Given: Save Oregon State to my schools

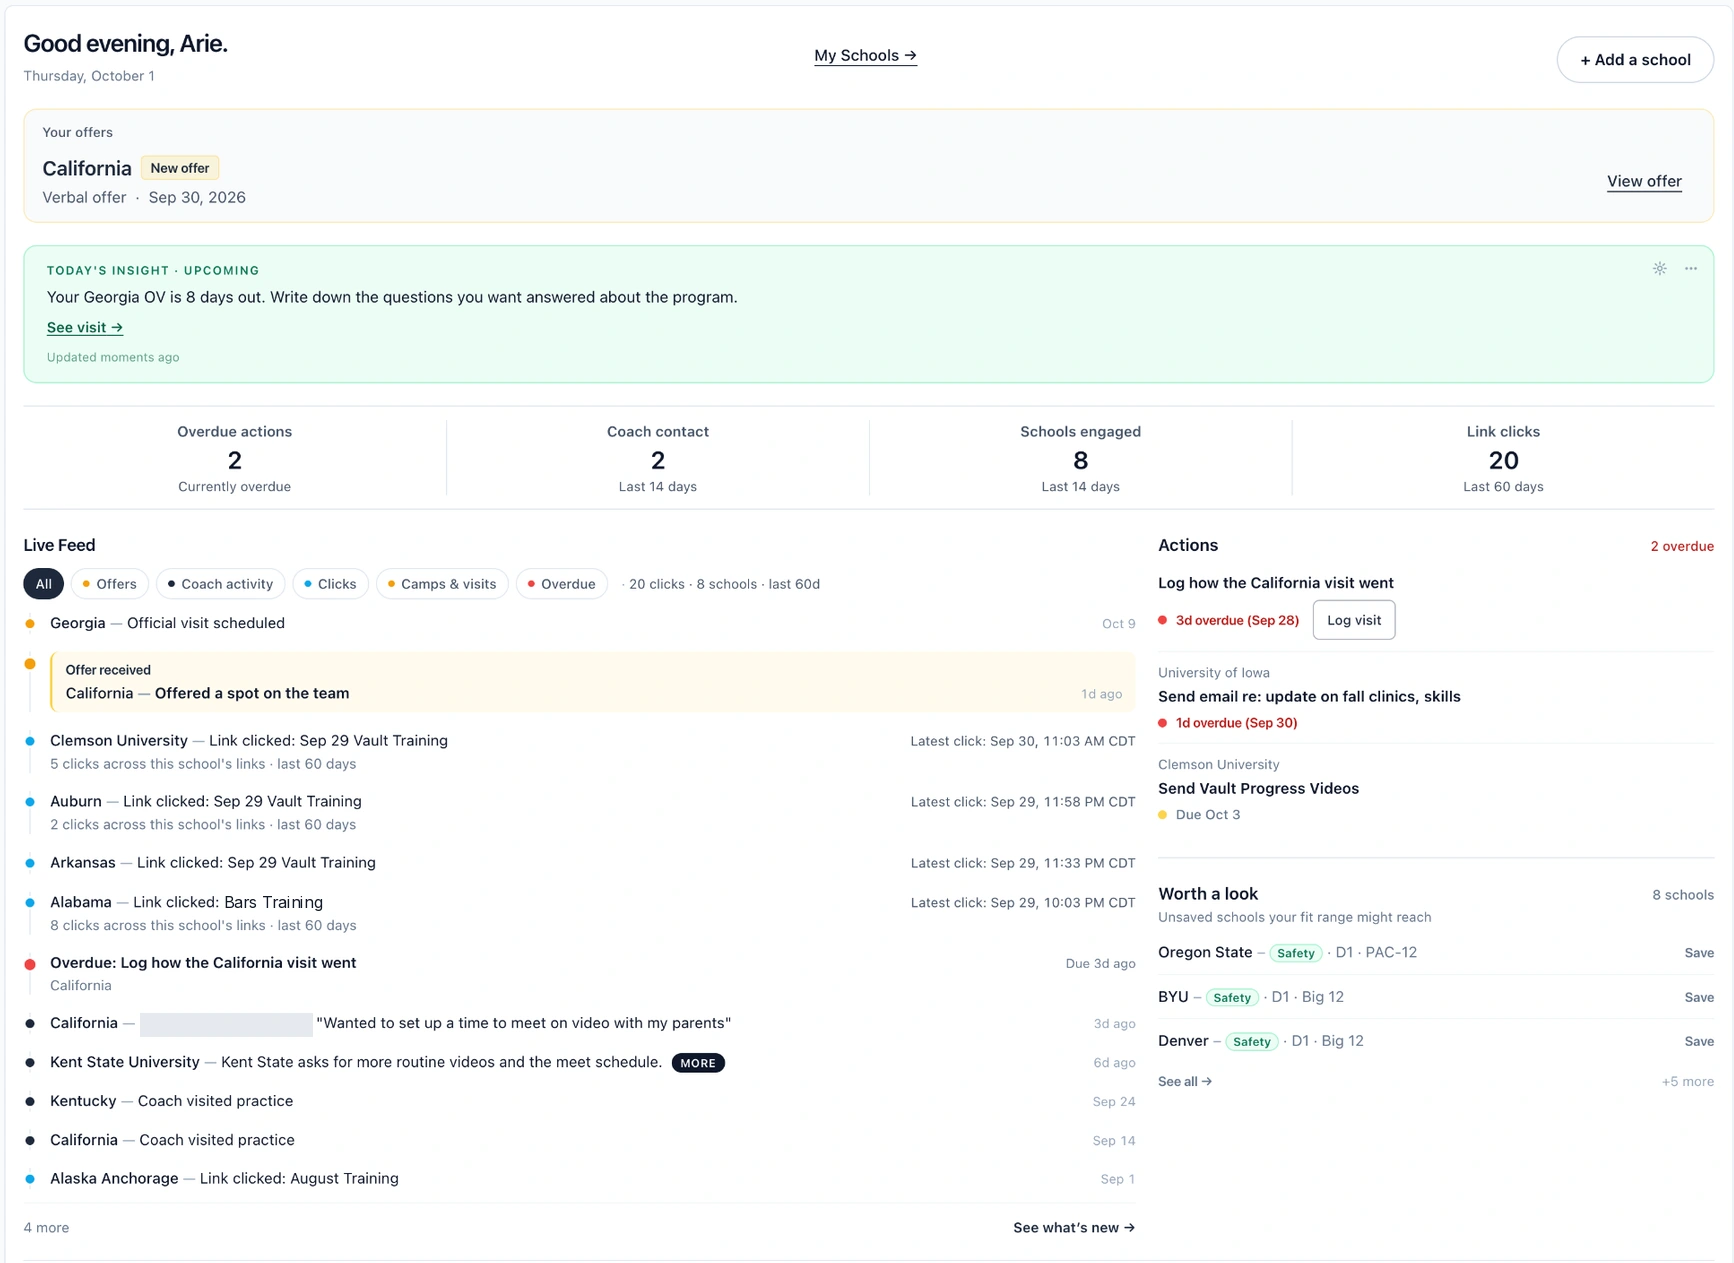Looking at the screenshot, I should point(1698,953).
